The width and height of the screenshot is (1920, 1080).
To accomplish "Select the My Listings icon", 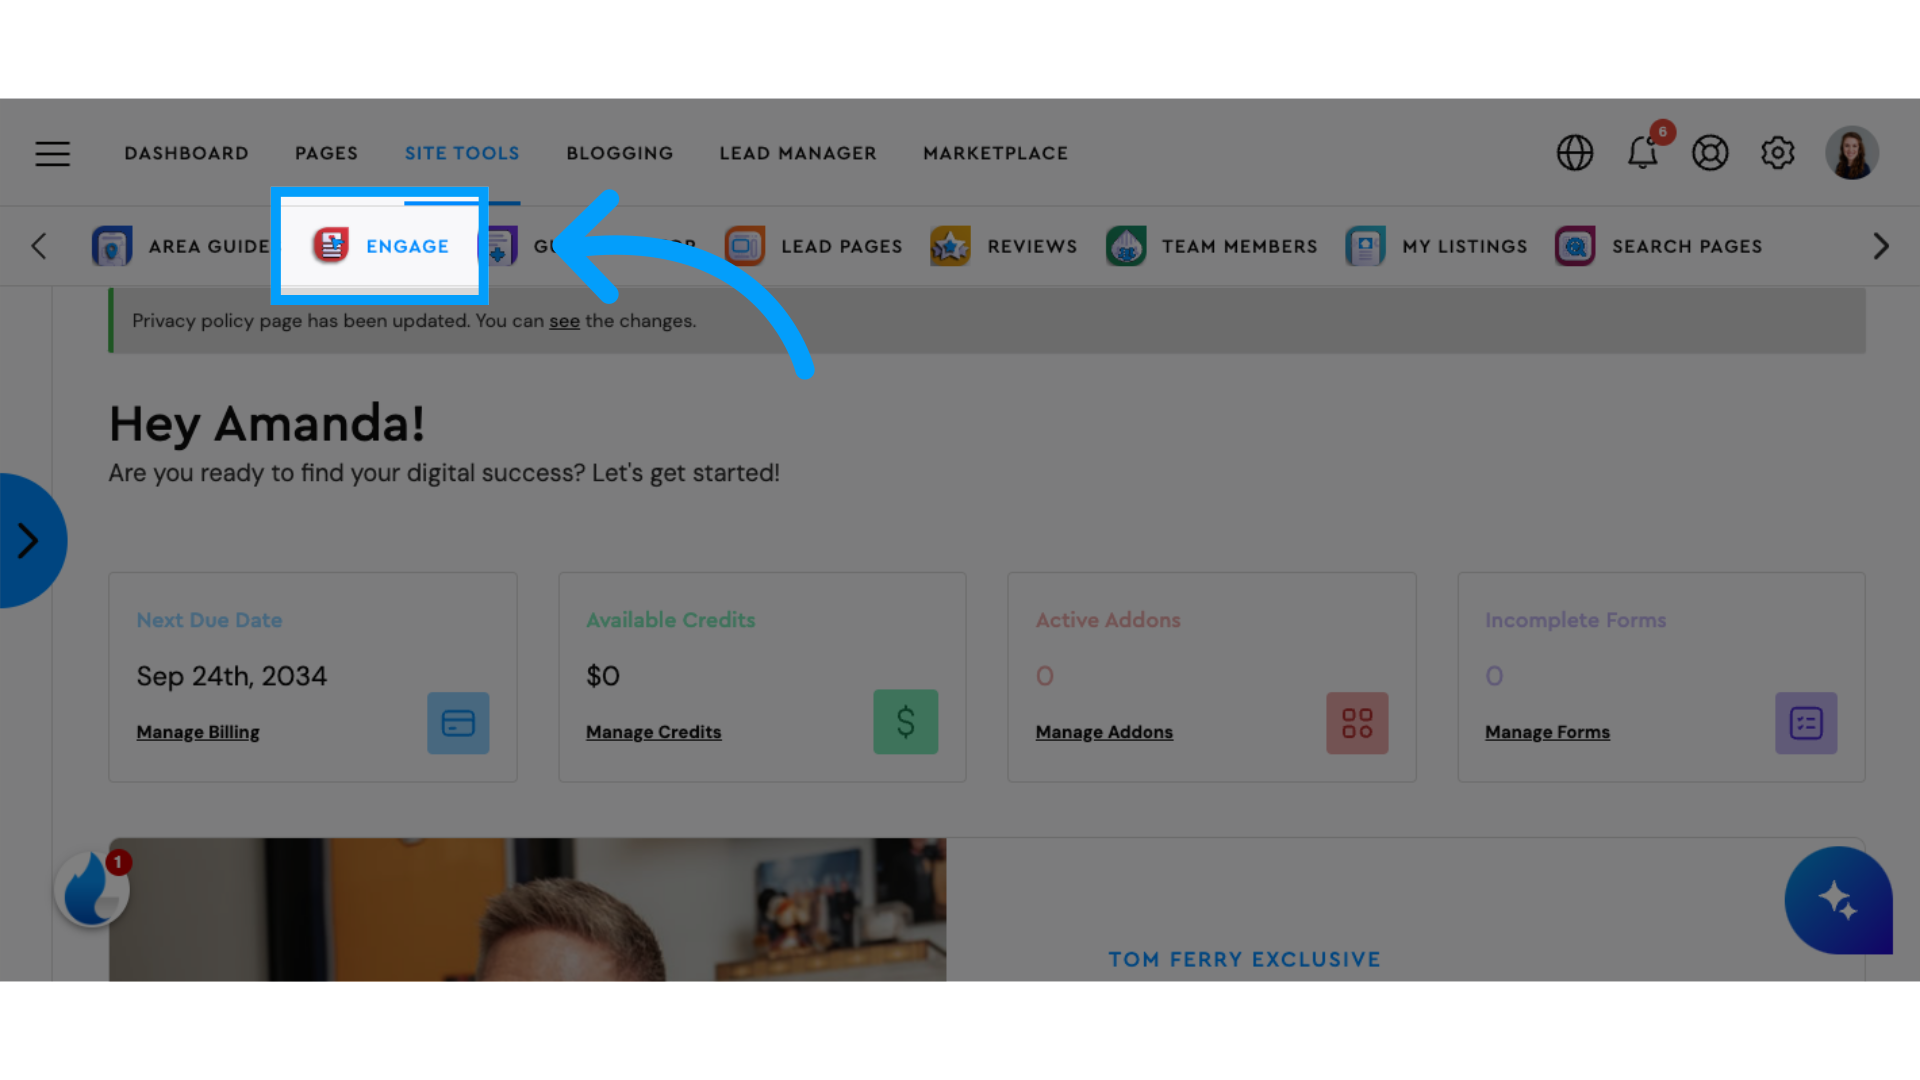I will 1366,247.
